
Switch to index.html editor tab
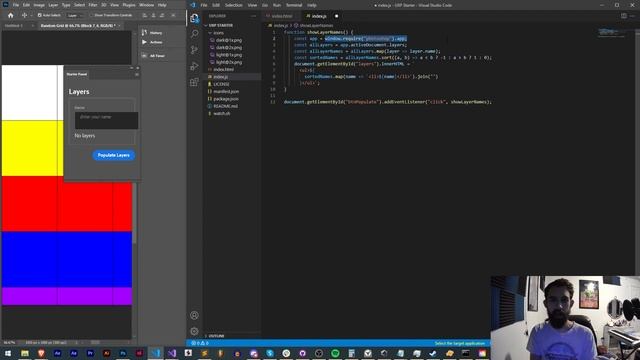coord(282,16)
